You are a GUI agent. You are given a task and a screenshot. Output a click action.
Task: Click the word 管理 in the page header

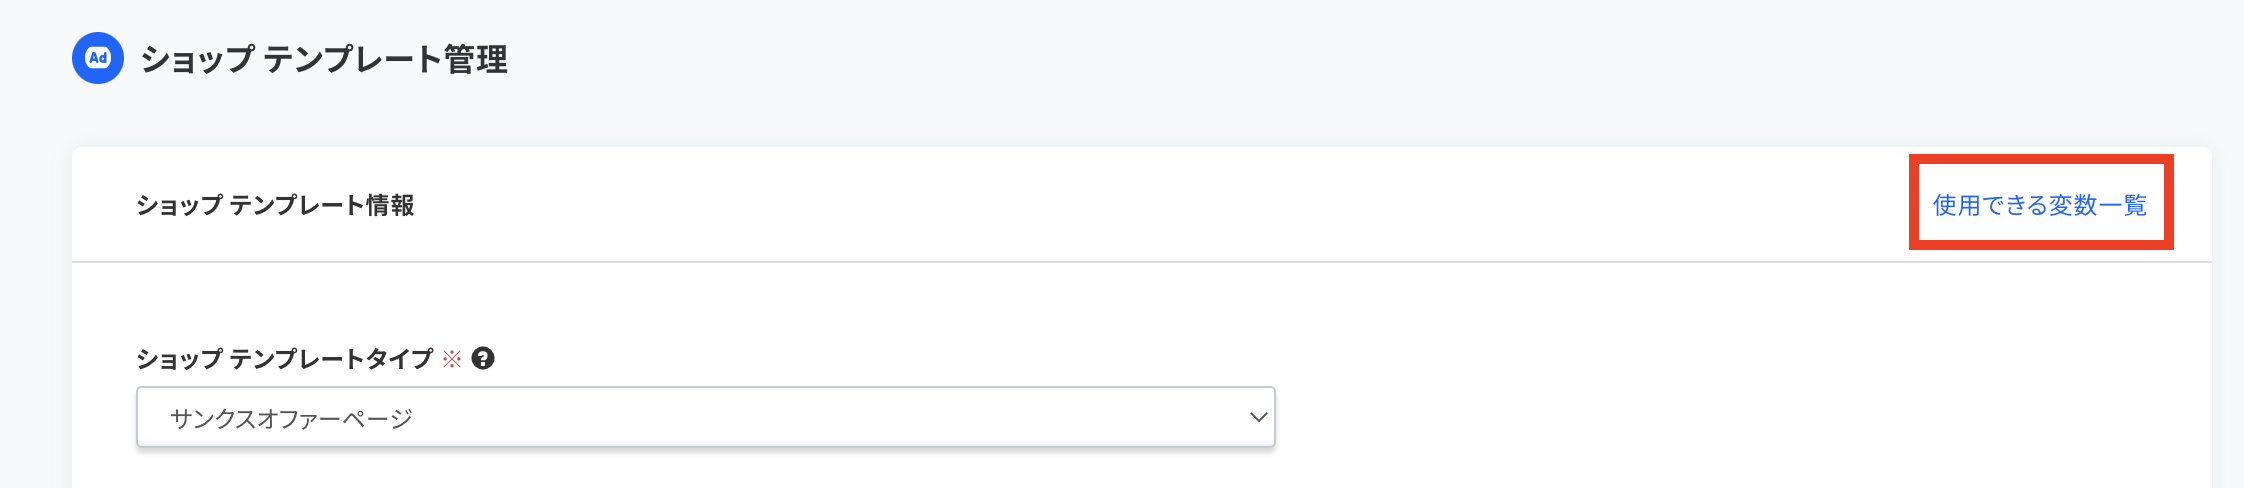point(476,59)
